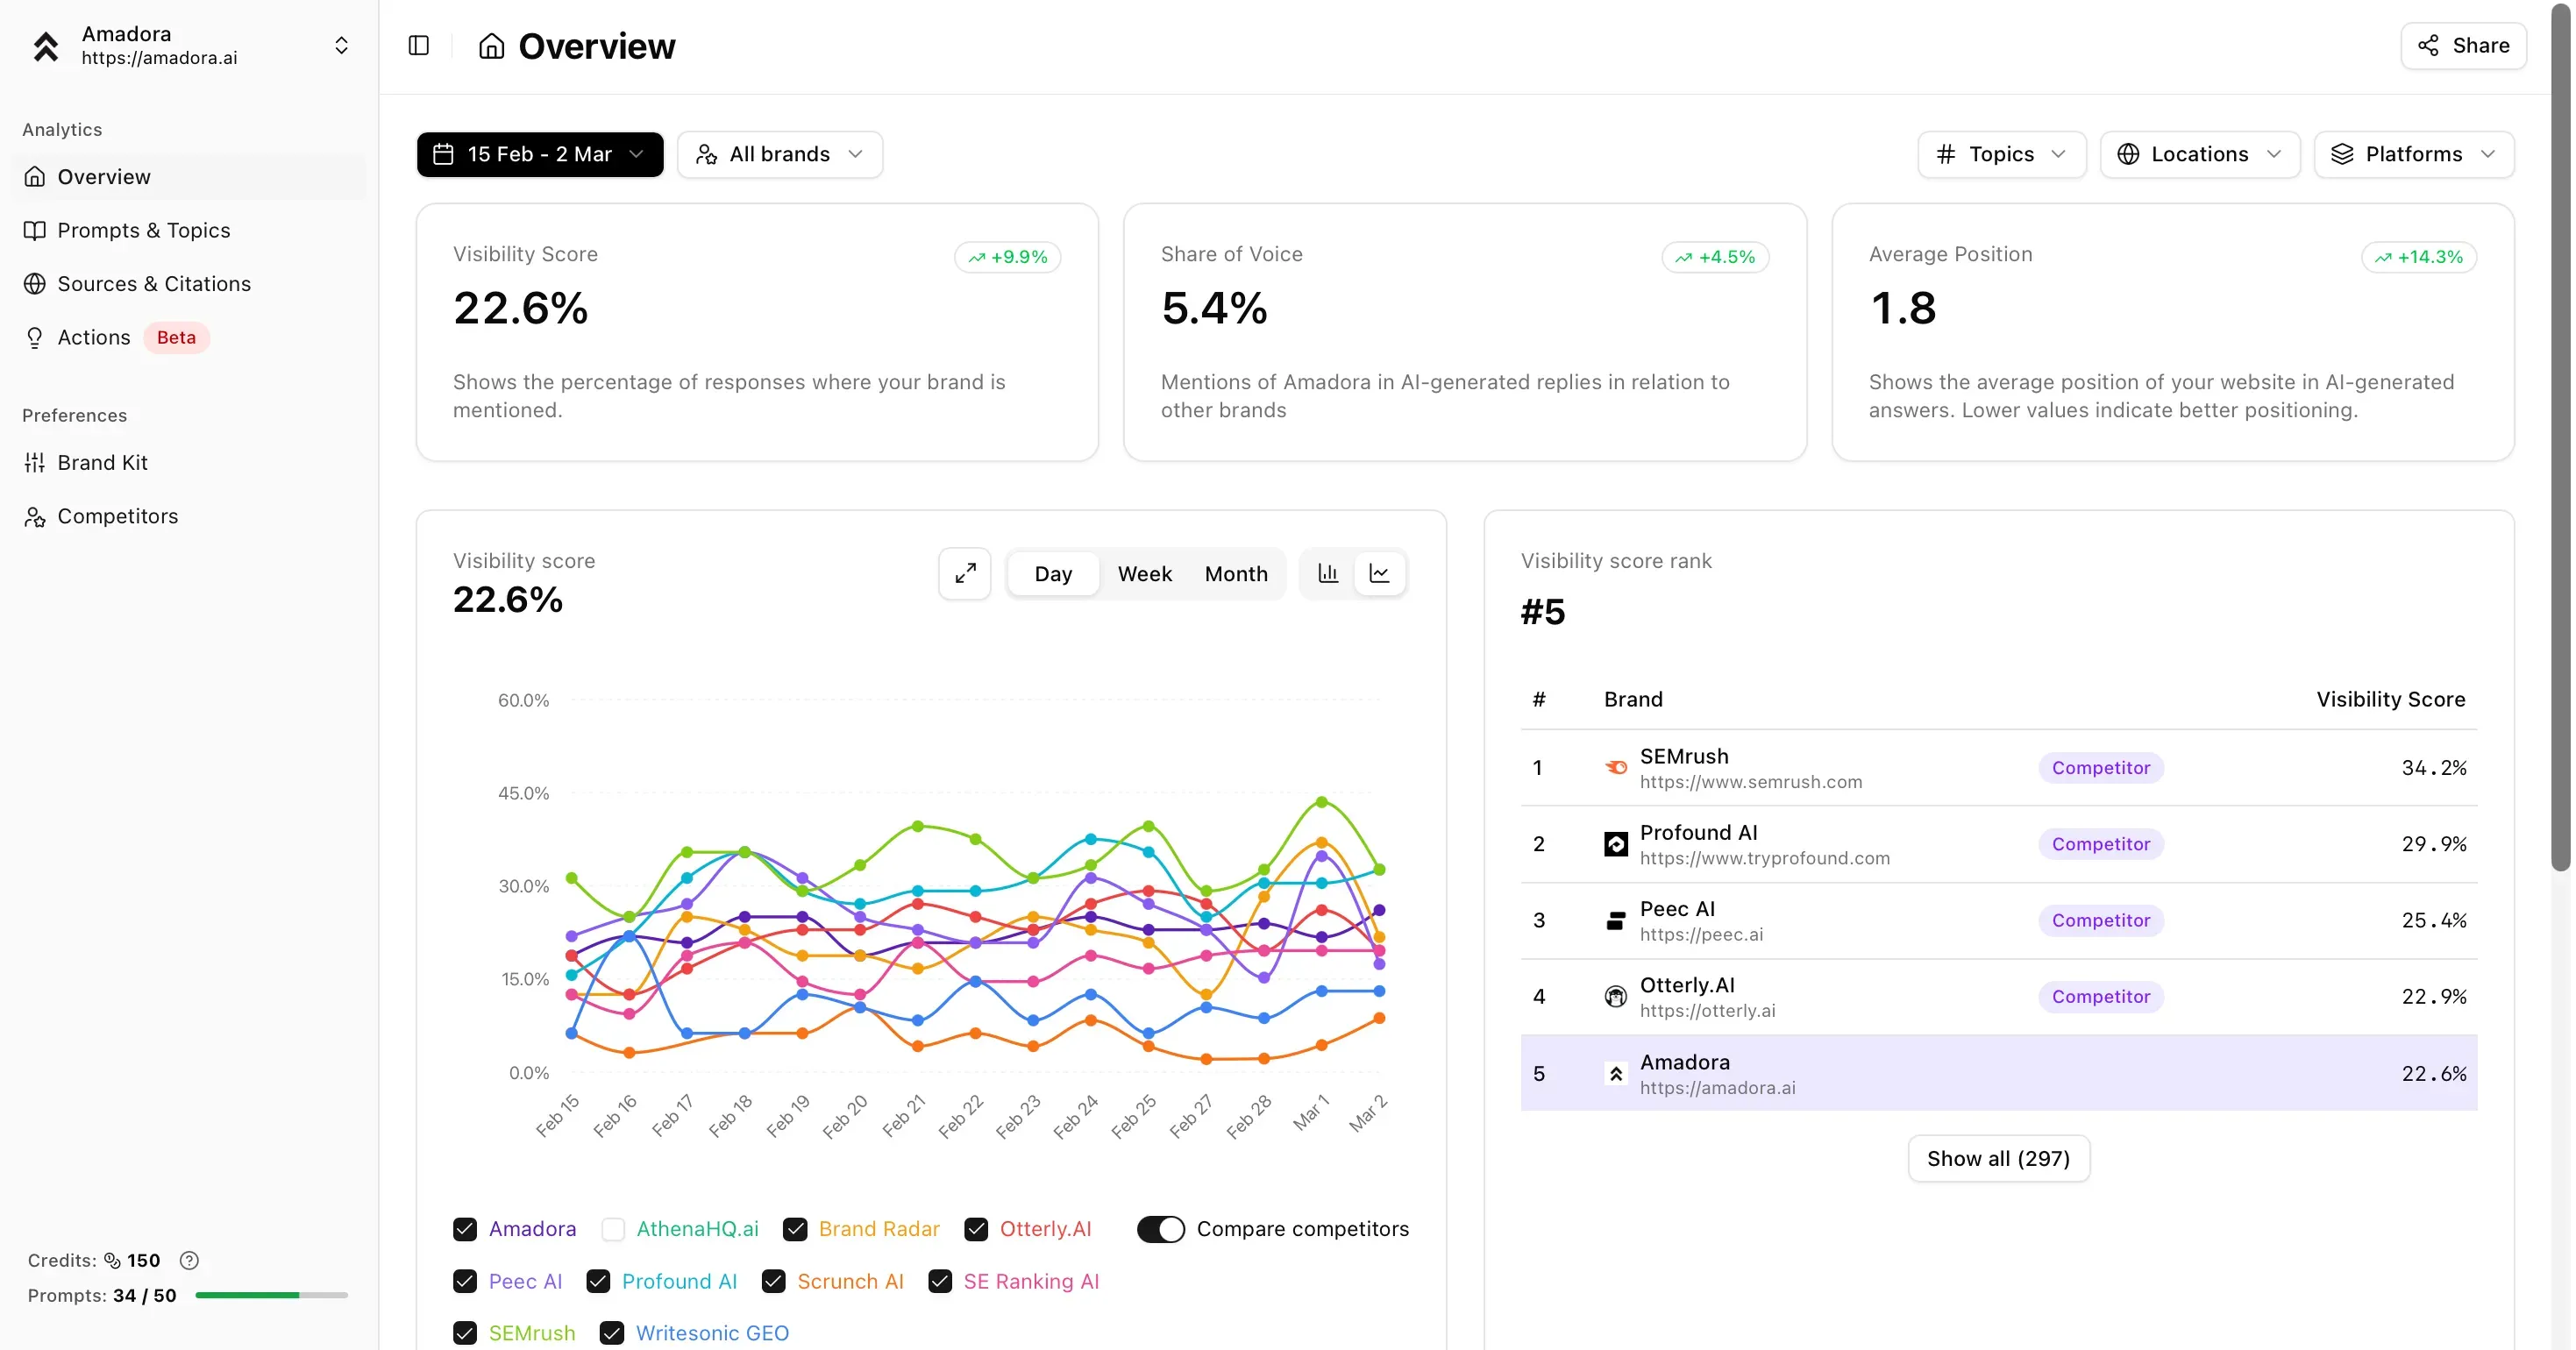Uncheck the Peec AI series checkbox

[x=465, y=1282]
